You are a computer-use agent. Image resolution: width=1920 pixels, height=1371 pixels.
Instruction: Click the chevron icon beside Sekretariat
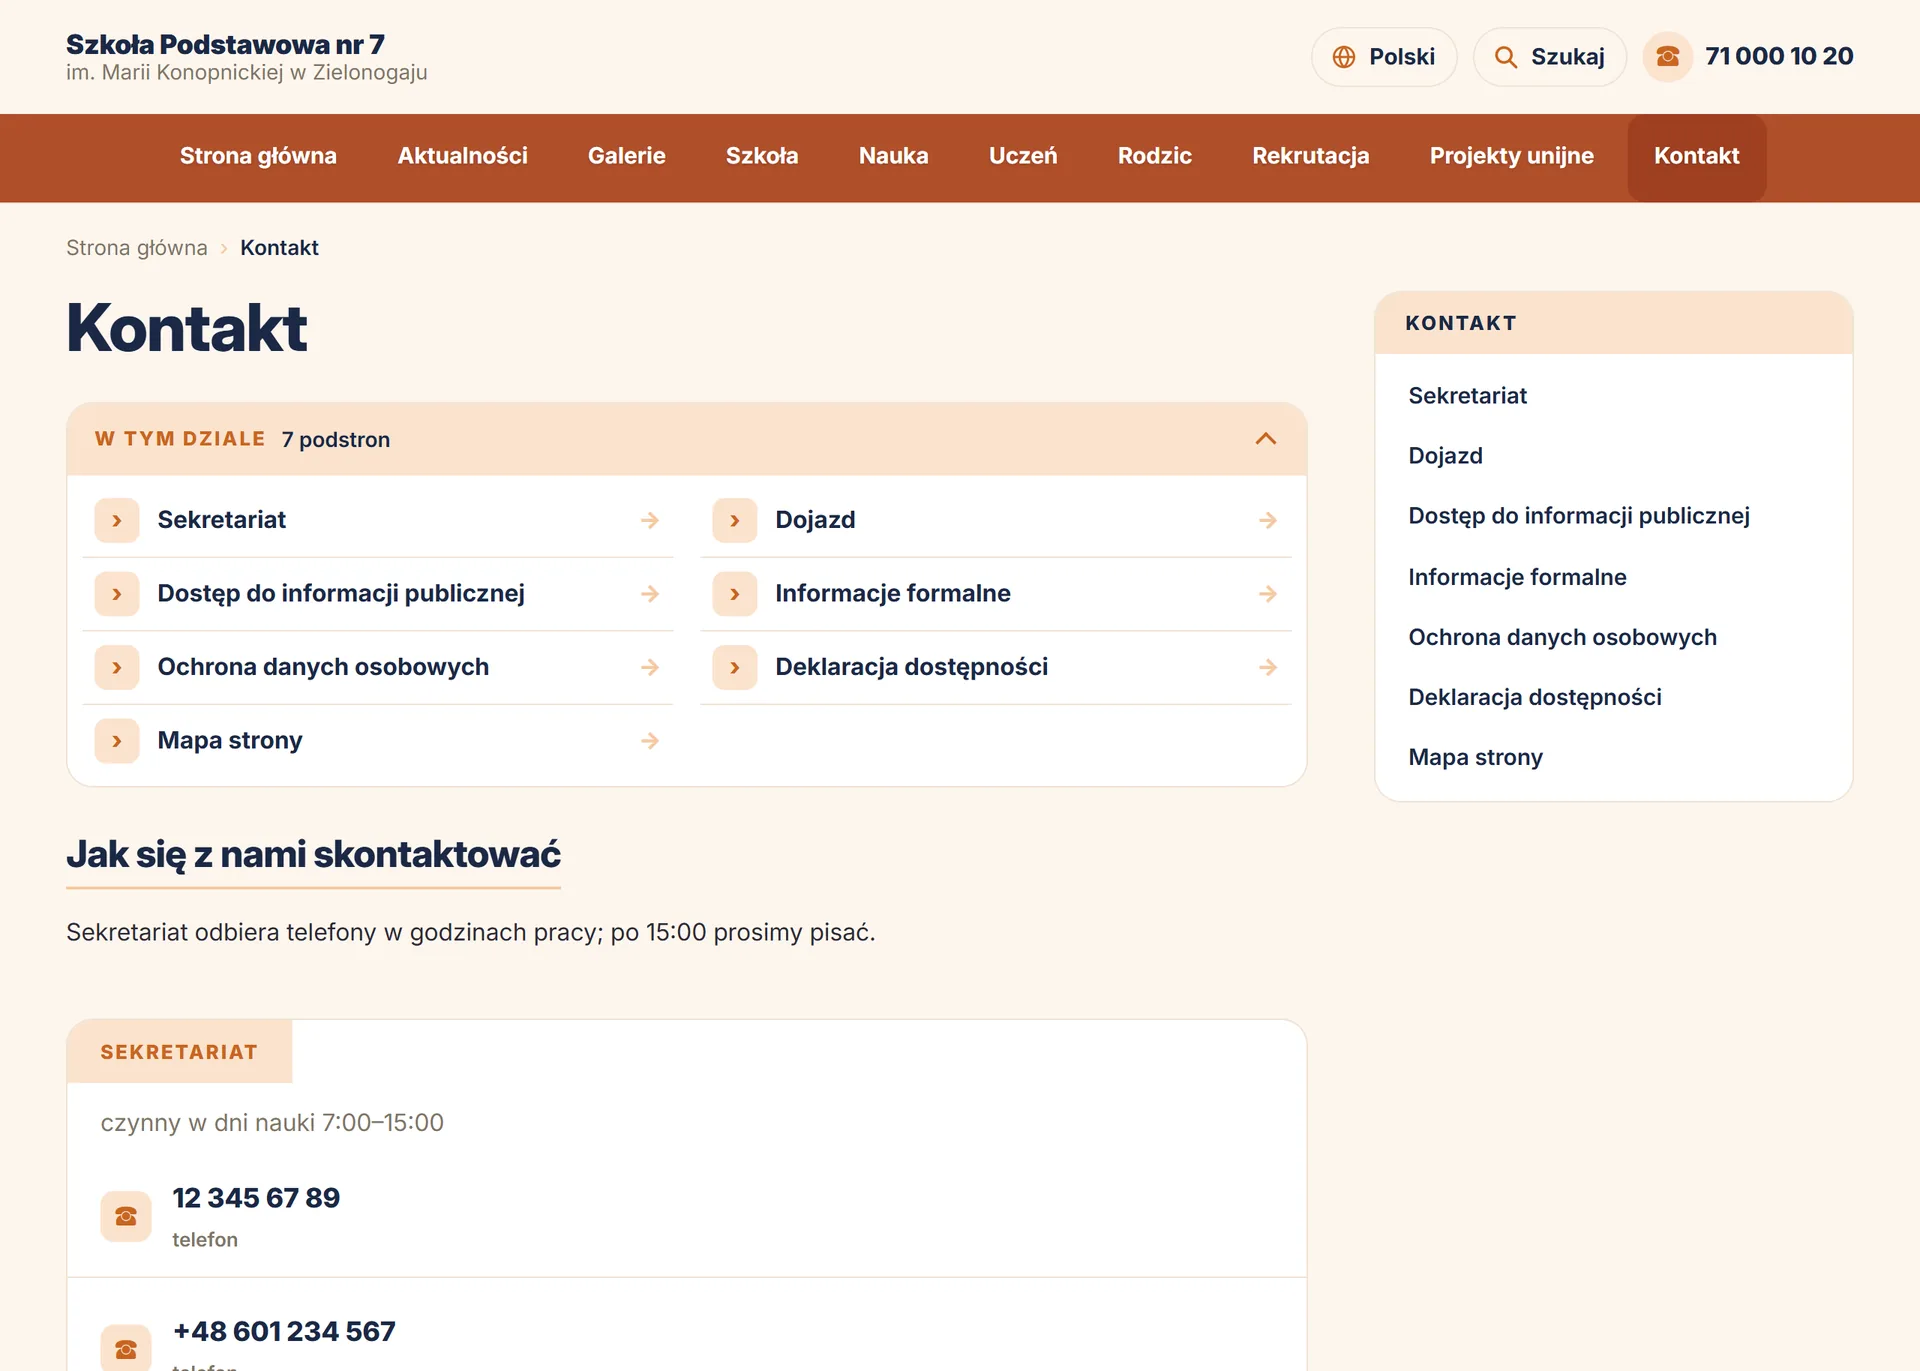tap(117, 520)
